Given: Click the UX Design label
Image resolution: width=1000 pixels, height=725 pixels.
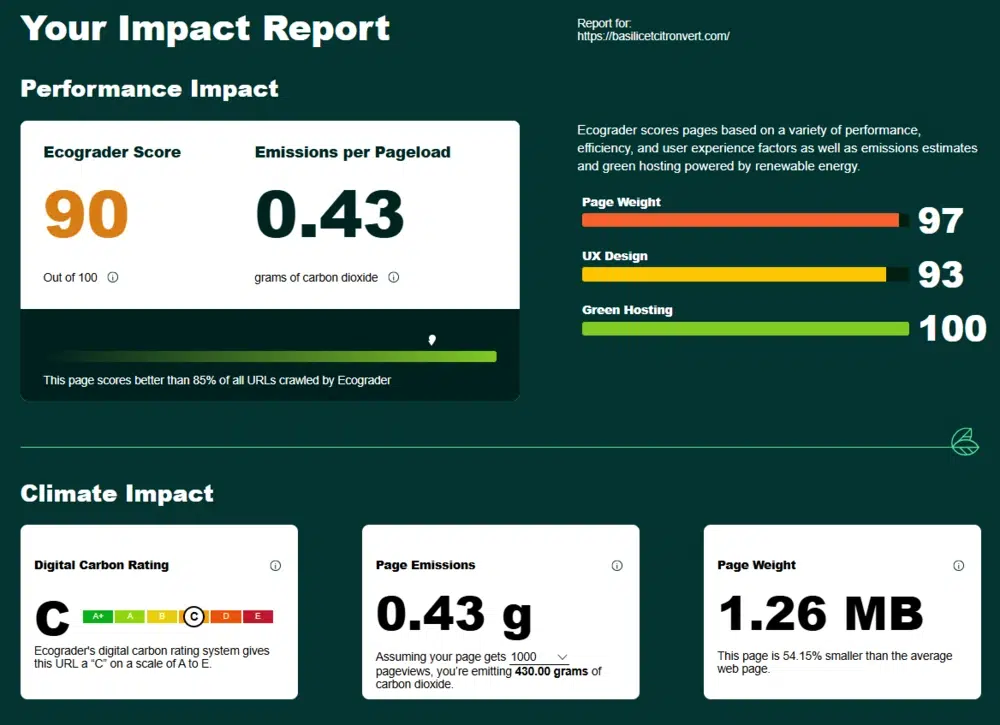Looking at the screenshot, I should tap(615, 256).
